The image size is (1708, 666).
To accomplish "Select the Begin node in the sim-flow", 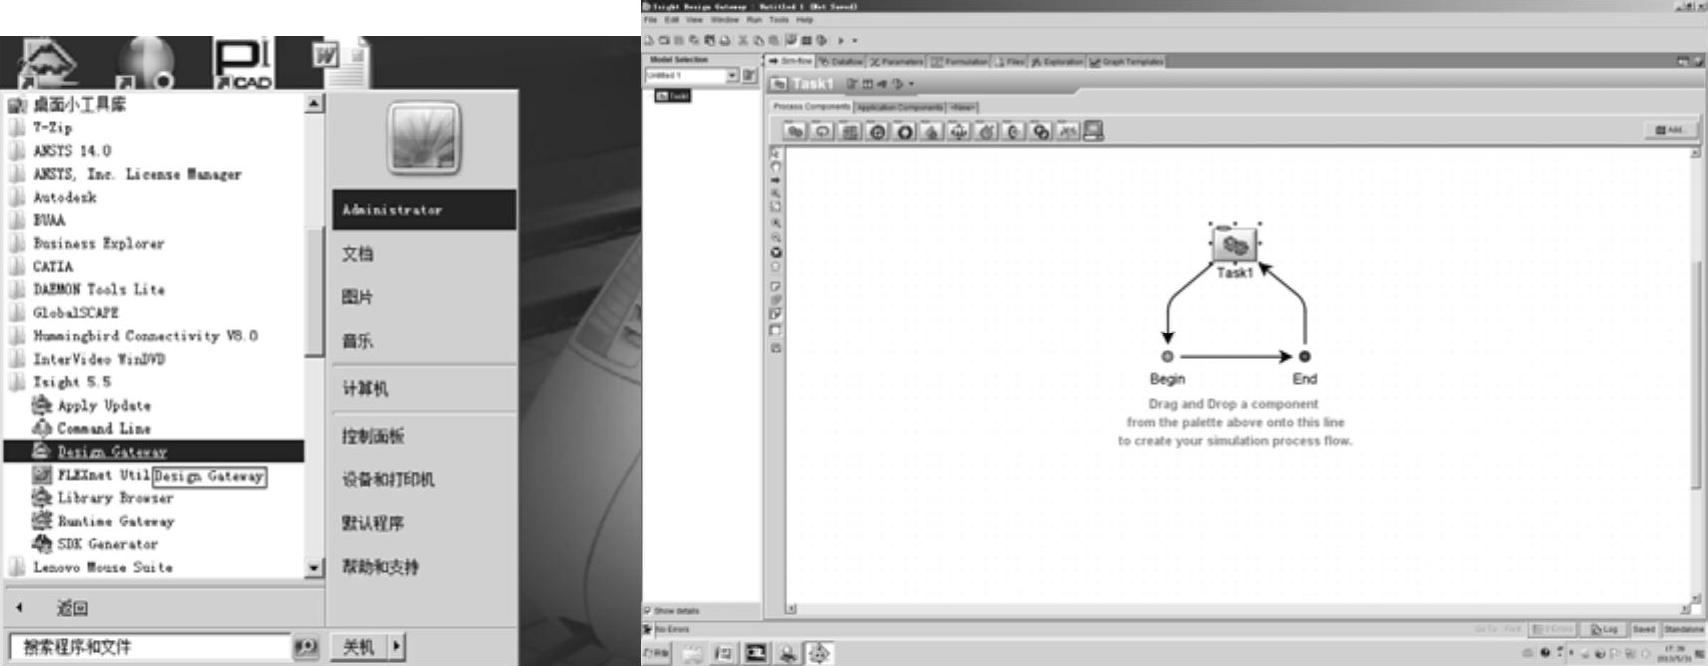I will pos(1167,356).
